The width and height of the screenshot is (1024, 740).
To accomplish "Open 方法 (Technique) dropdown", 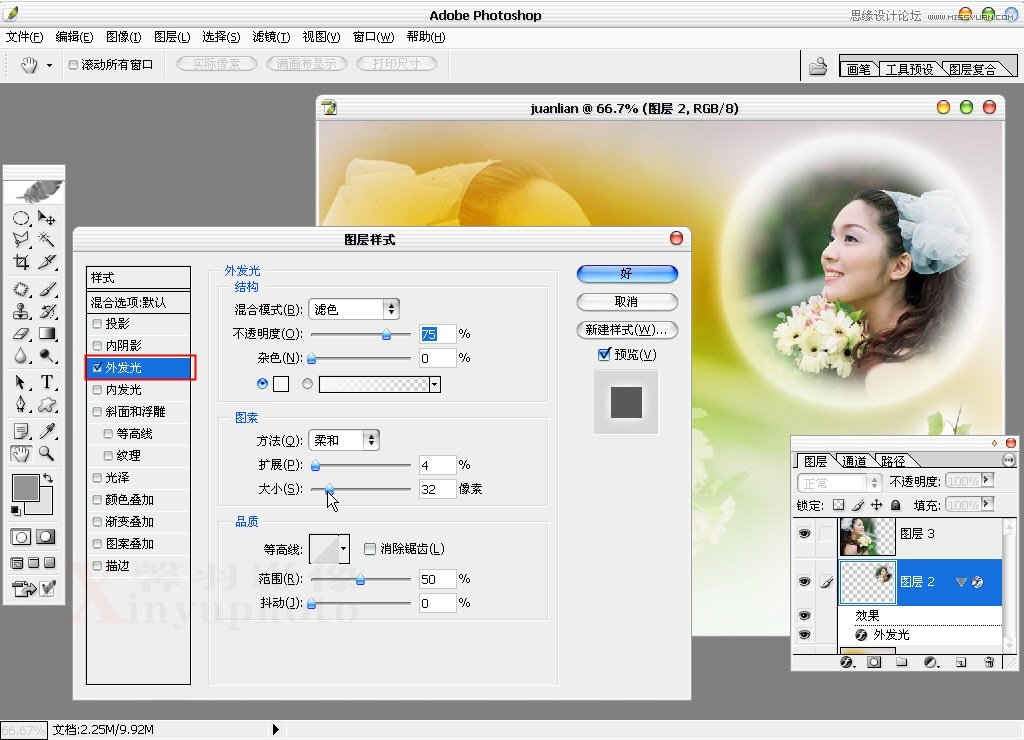I will pos(344,440).
